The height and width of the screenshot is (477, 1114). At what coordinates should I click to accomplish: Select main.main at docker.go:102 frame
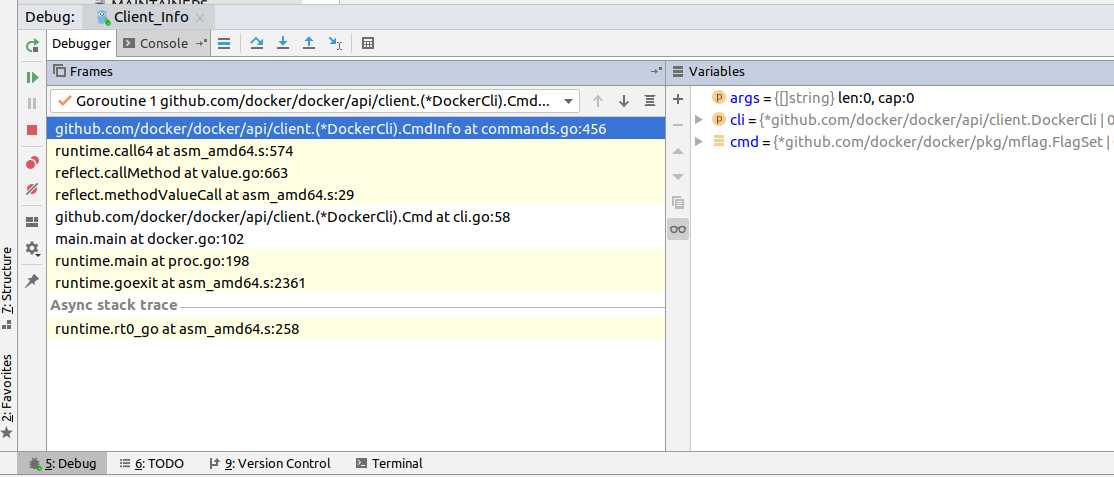(356, 239)
